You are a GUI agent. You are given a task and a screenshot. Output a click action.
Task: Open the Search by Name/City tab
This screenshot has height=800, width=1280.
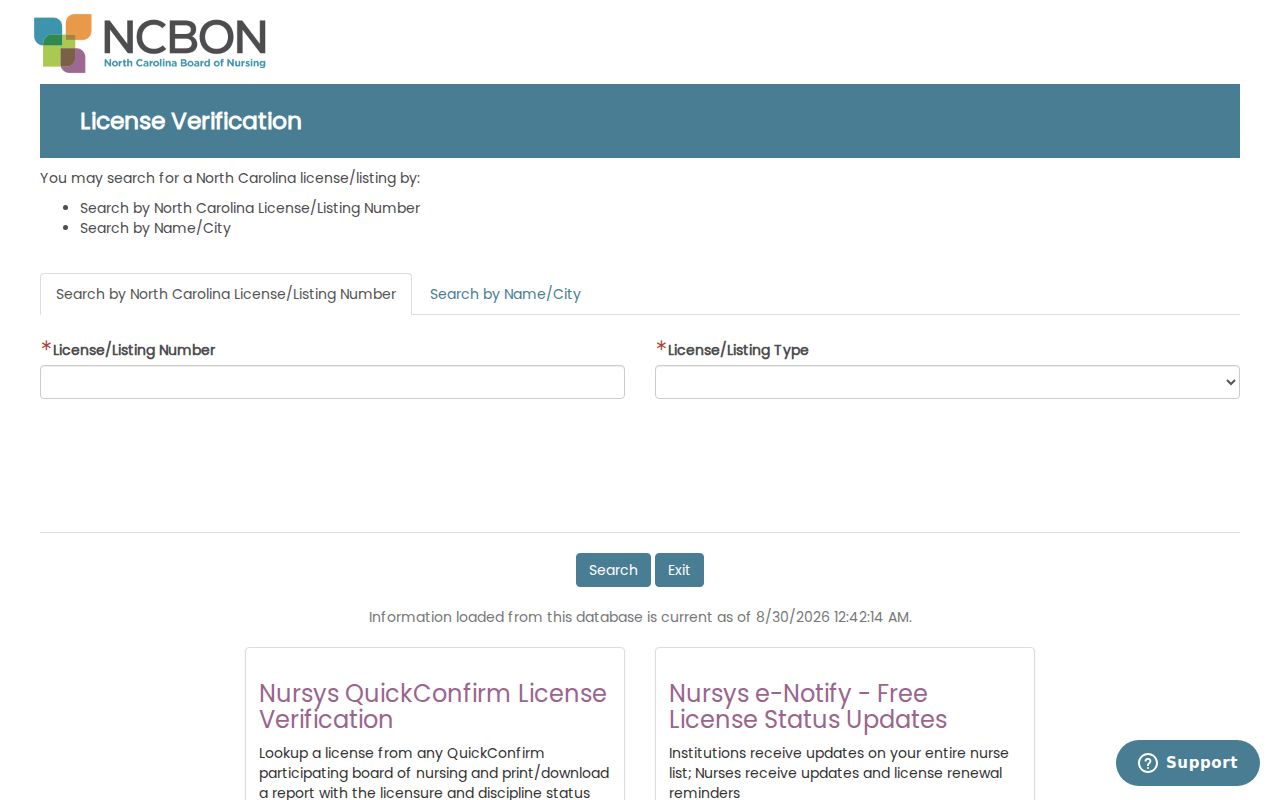tap(505, 294)
